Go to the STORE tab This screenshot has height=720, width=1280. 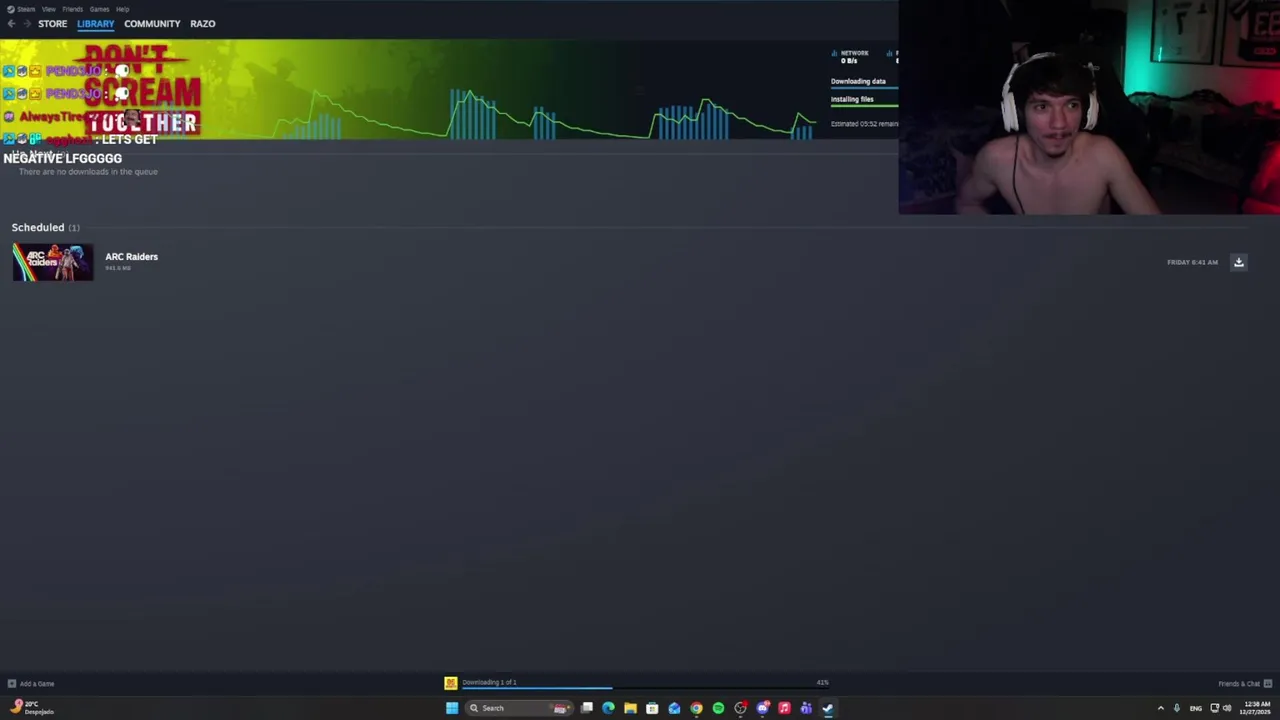52,24
